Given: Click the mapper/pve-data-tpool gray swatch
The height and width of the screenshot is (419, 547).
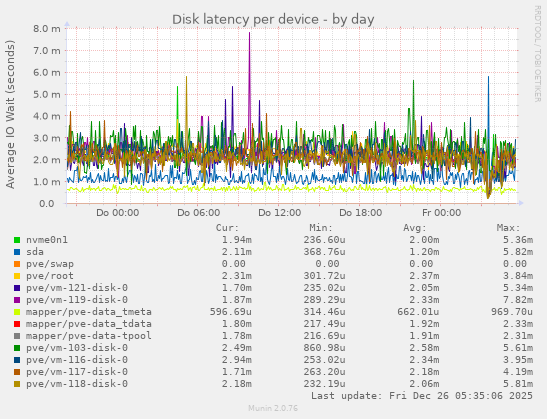Looking at the screenshot, I should point(17,336).
